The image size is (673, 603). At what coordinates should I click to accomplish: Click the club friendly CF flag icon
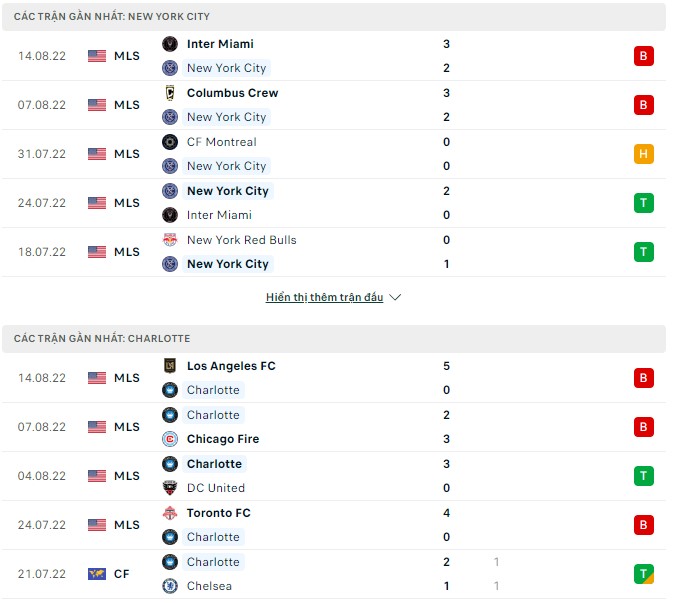(x=97, y=574)
